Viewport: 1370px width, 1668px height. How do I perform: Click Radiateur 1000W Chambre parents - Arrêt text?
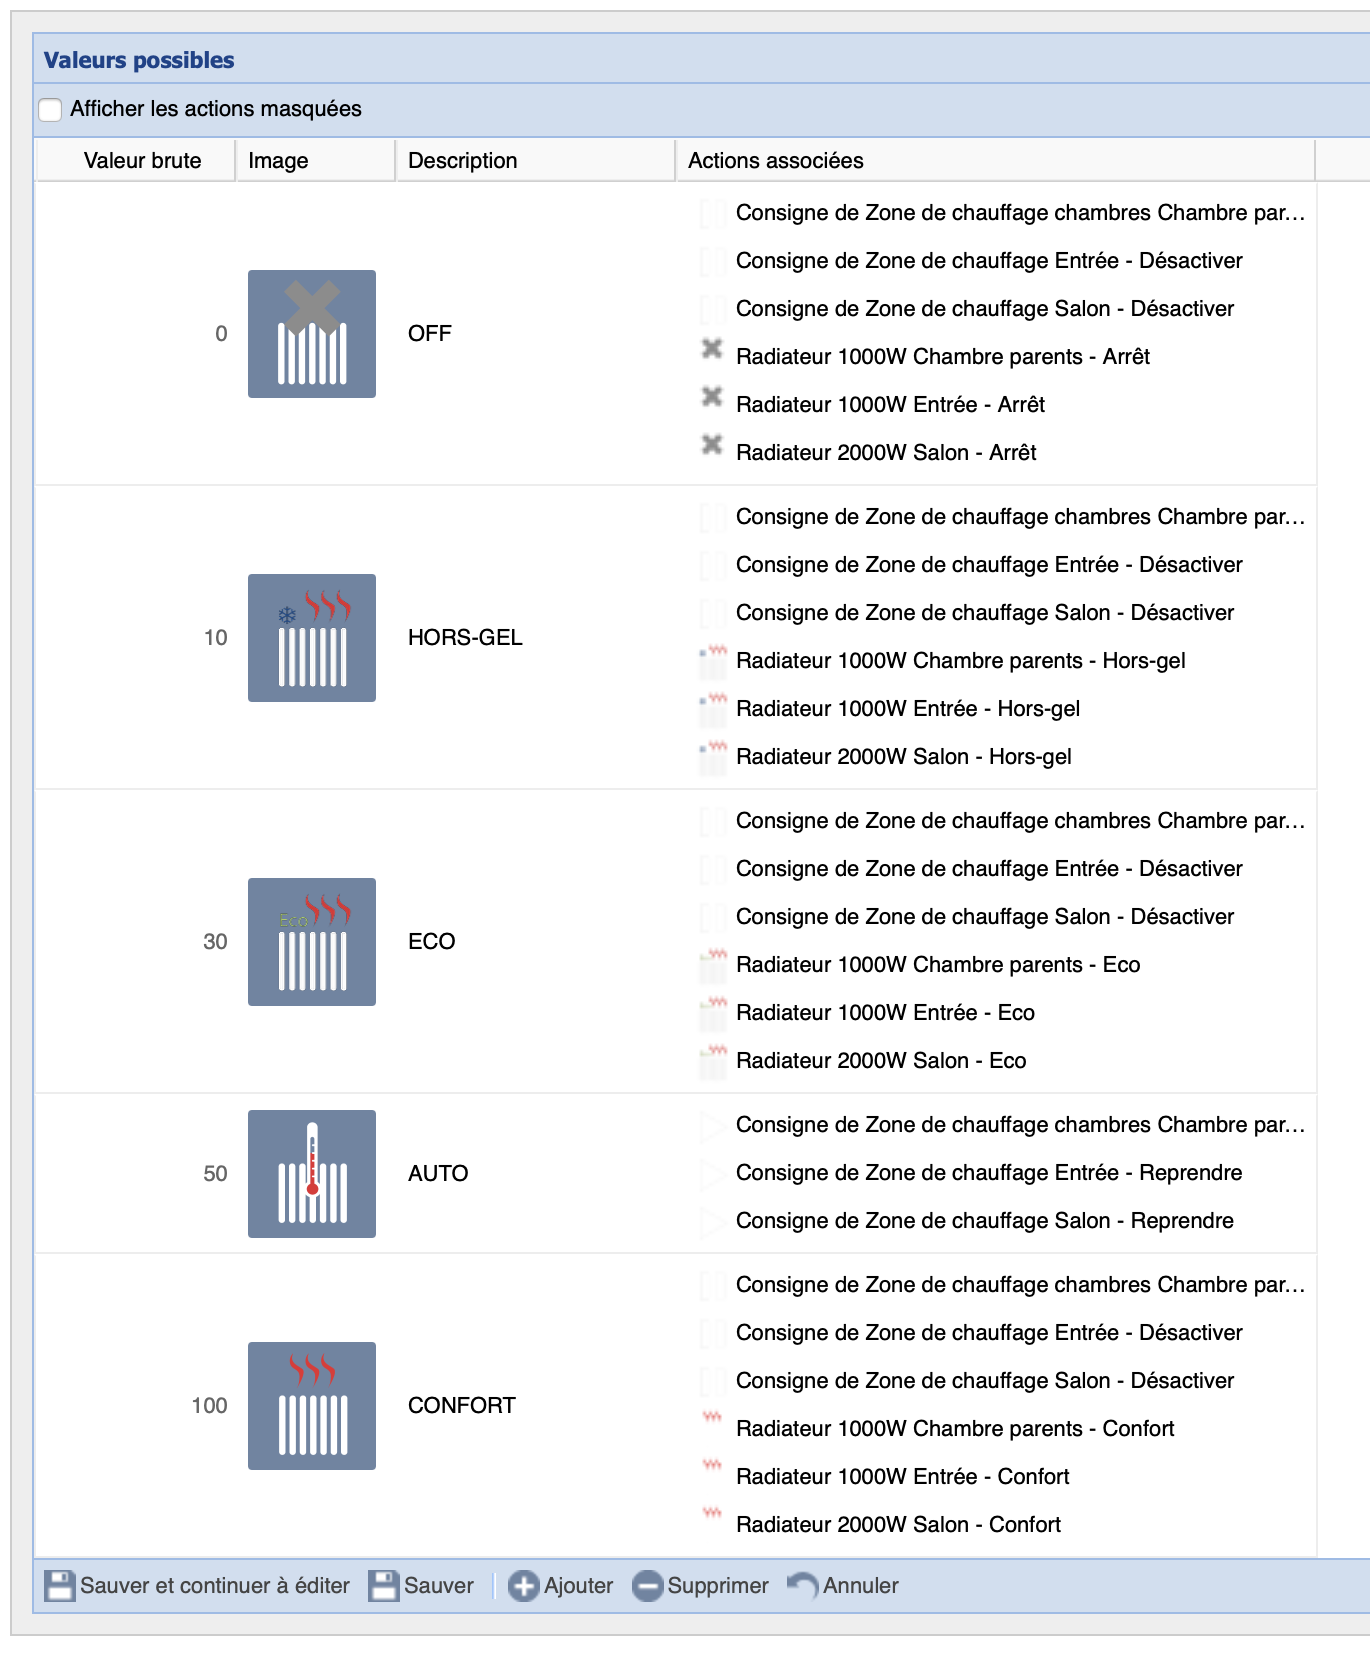943,357
